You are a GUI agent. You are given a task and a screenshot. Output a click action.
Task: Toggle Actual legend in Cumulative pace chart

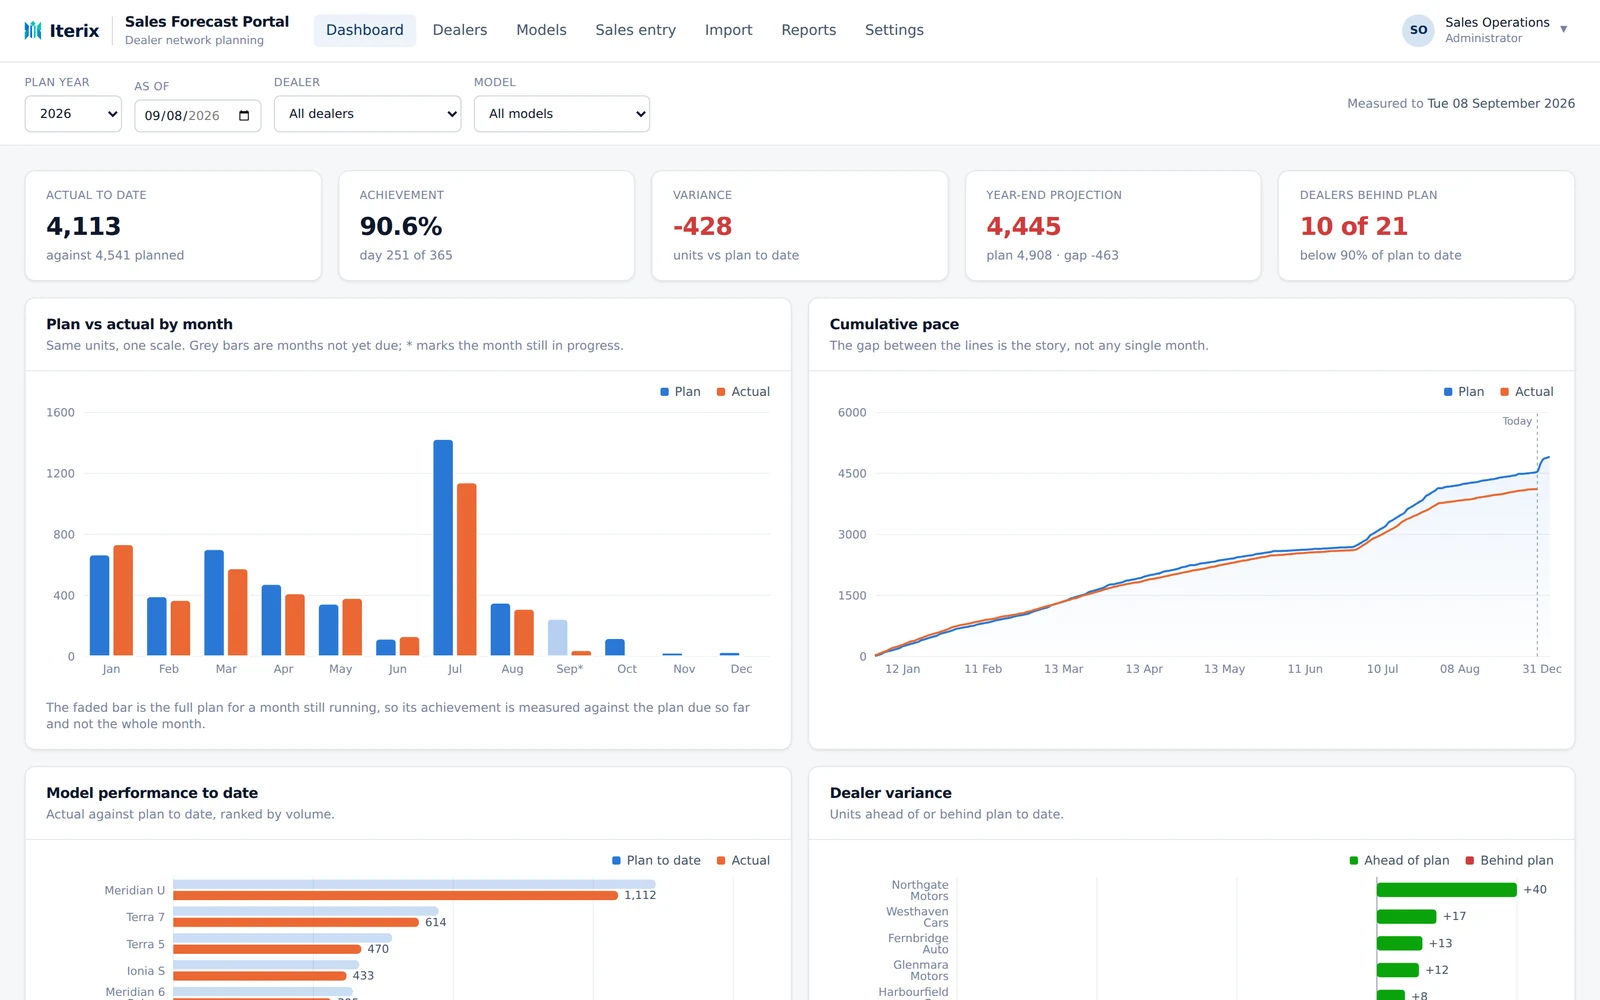coord(1527,392)
